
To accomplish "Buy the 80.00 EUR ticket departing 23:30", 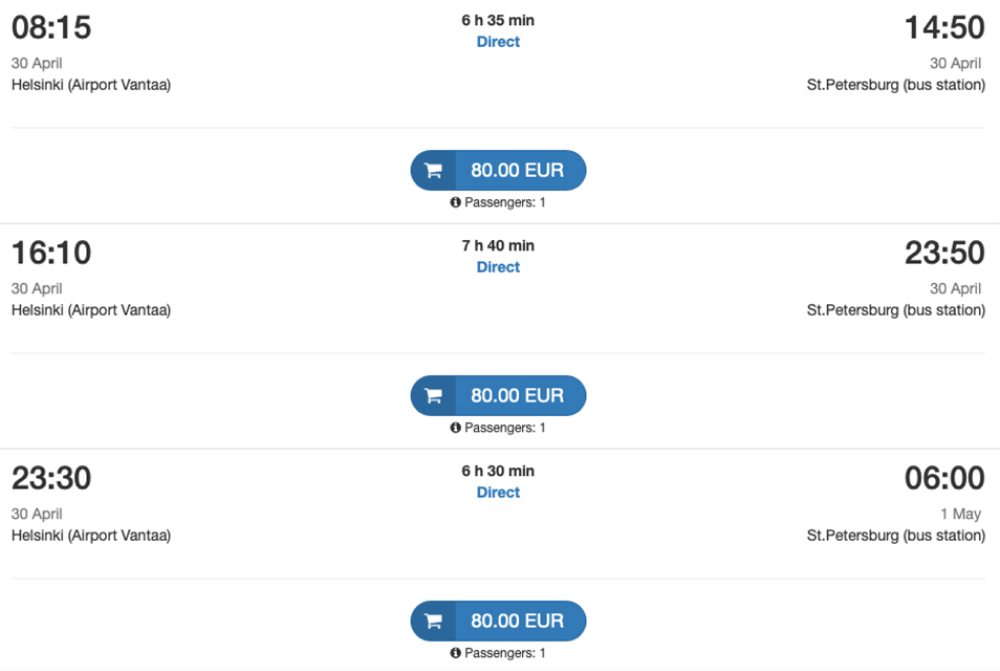I will click(498, 621).
